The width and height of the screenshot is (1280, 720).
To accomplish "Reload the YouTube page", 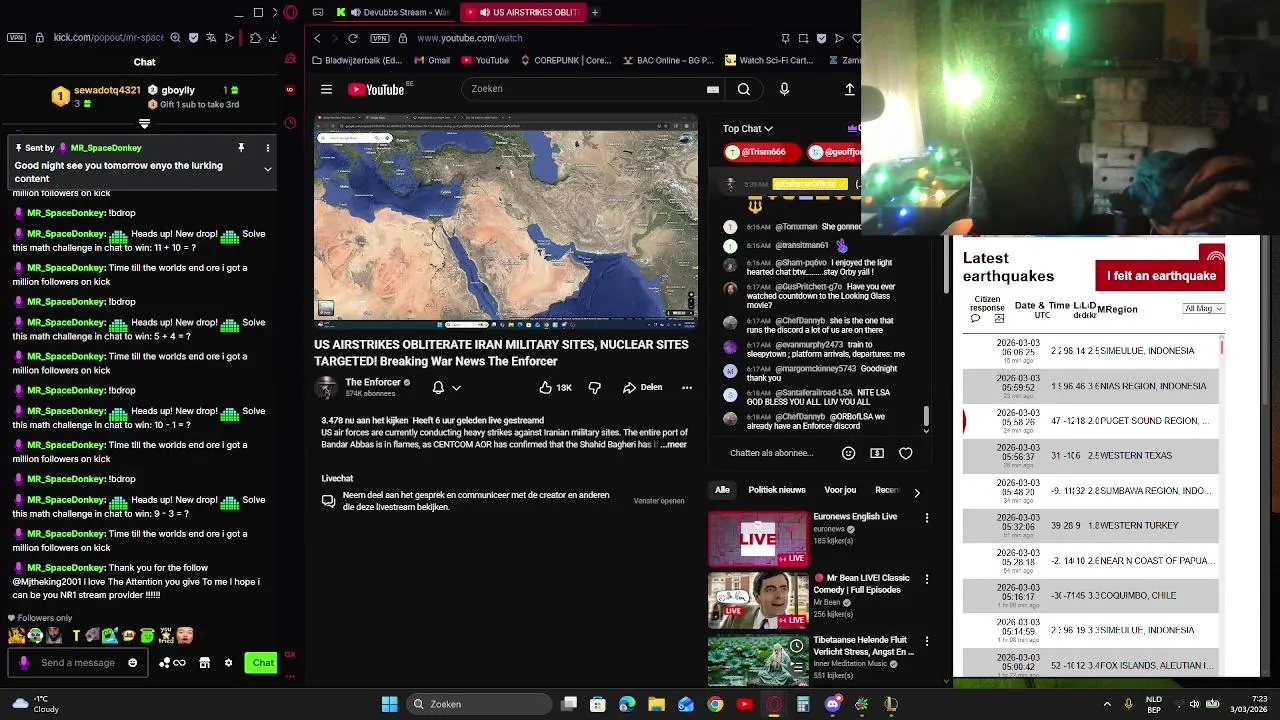I will click(353, 38).
